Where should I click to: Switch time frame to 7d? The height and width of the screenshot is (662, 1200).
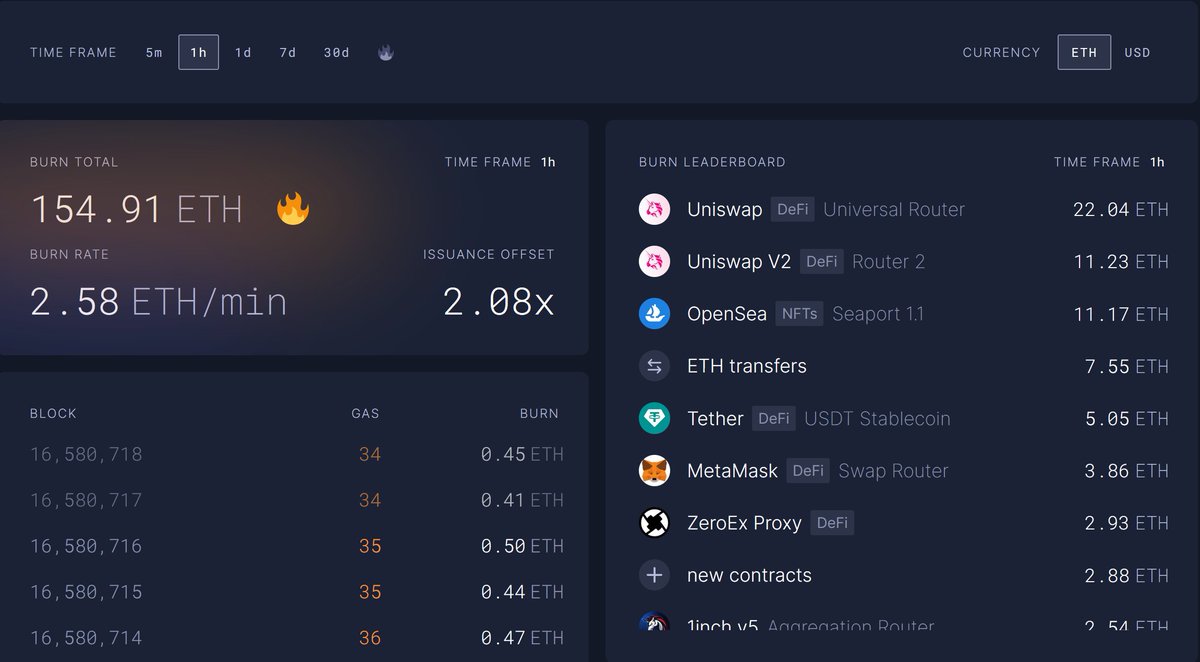pos(288,52)
